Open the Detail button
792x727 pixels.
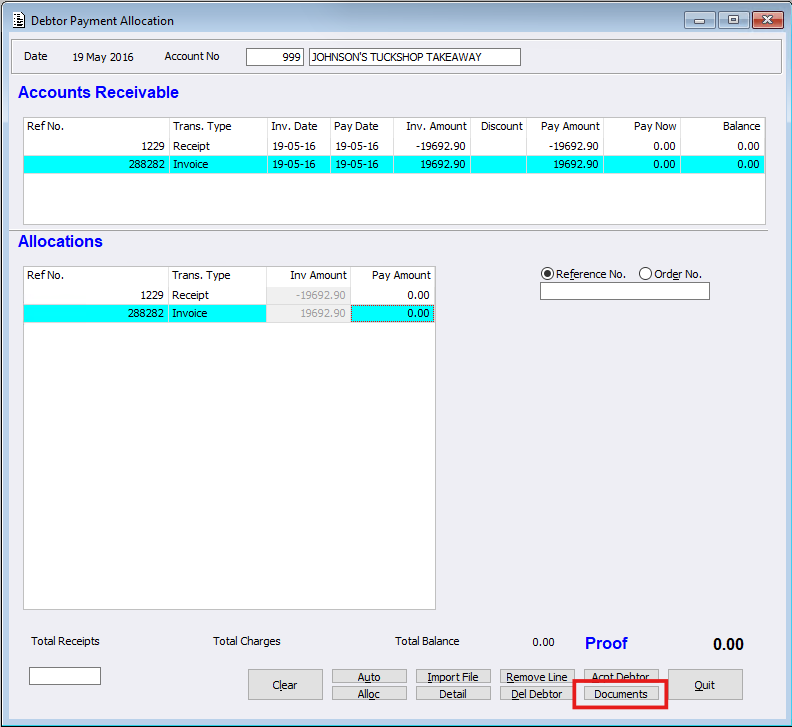point(453,694)
